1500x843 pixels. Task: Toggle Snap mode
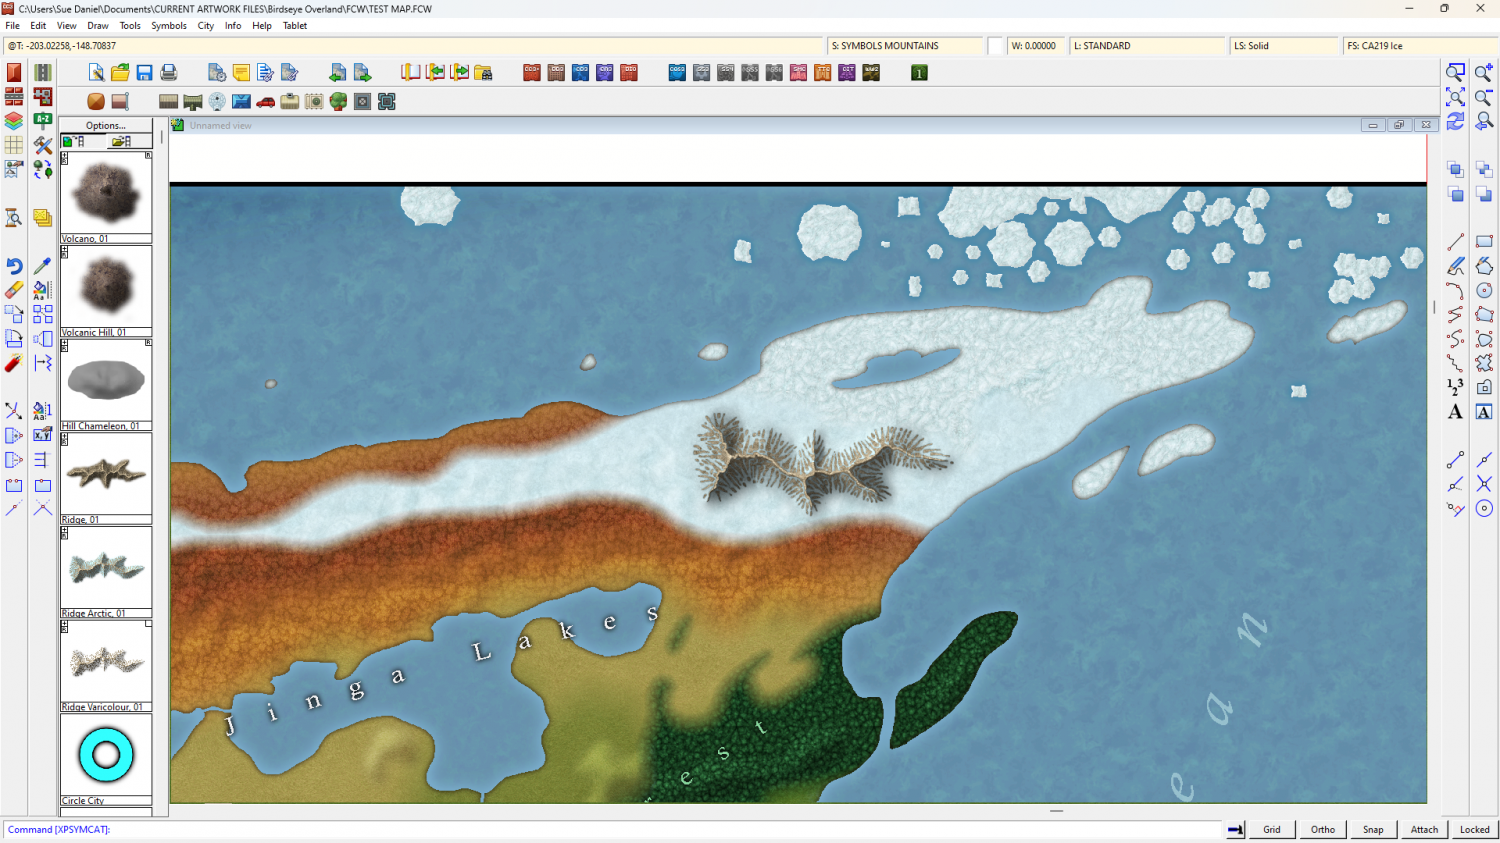pyautogui.click(x=1373, y=829)
